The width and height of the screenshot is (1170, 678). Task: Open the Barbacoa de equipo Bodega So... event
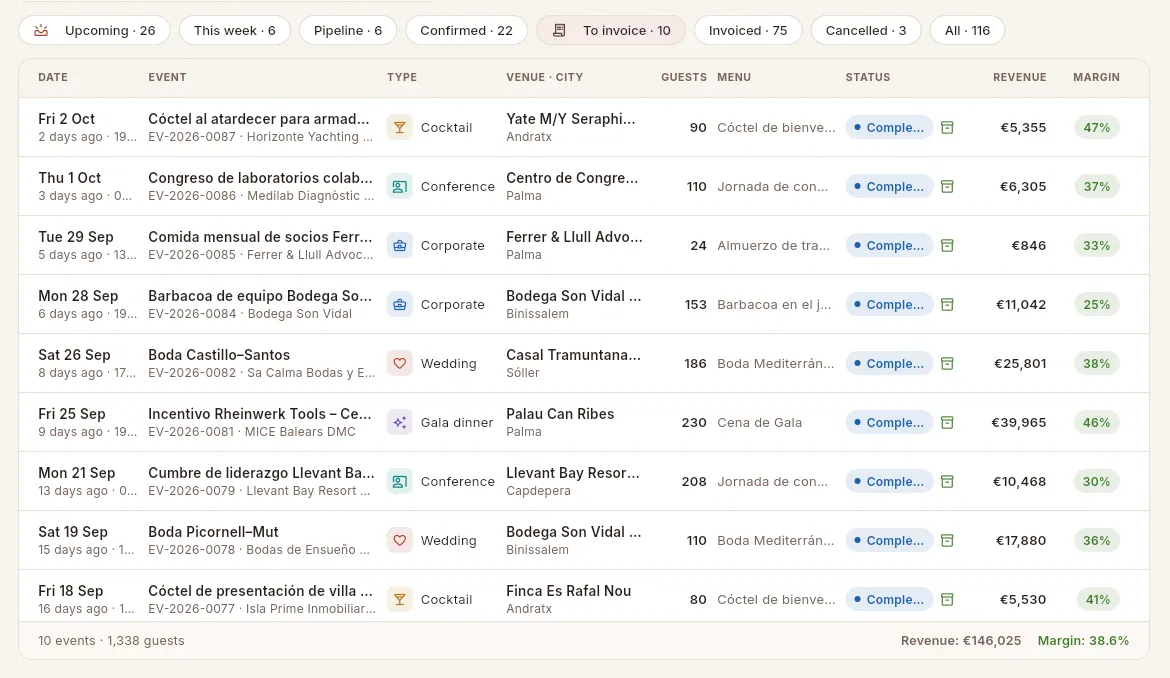tap(260, 295)
